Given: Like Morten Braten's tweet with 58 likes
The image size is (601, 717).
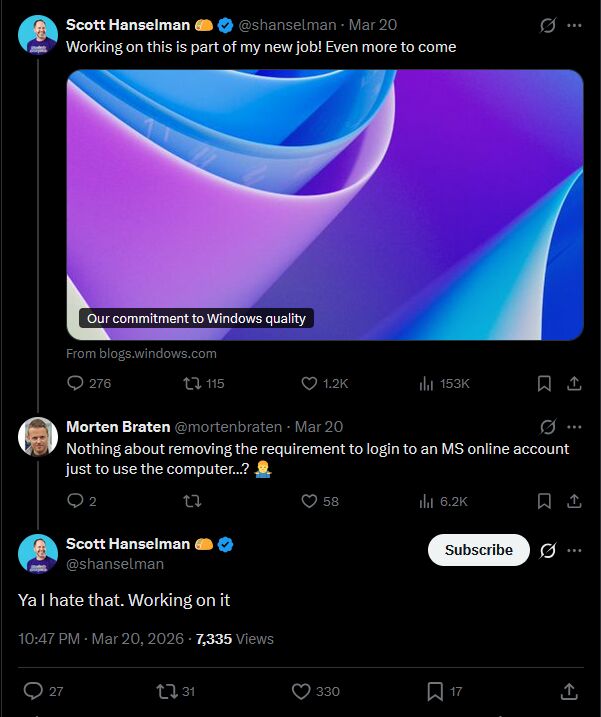Looking at the screenshot, I should (x=320, y=501).
